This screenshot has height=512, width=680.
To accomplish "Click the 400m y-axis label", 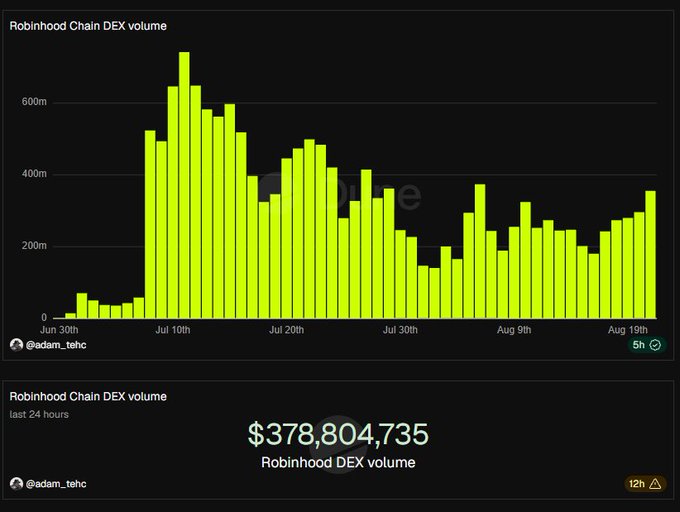I will 34,174.
